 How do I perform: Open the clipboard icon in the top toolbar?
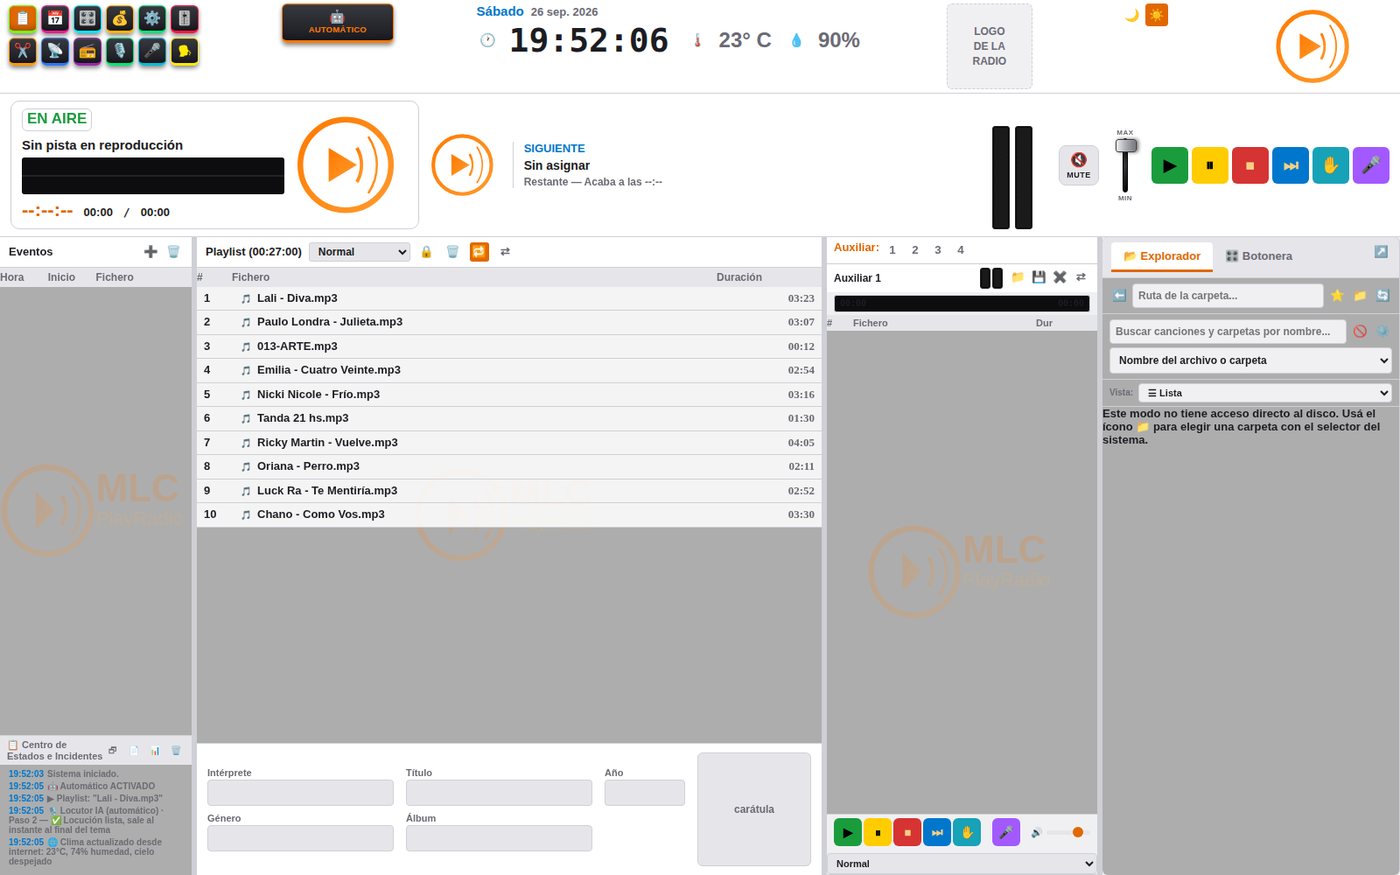pyautogui.click(x=23, y=18)
